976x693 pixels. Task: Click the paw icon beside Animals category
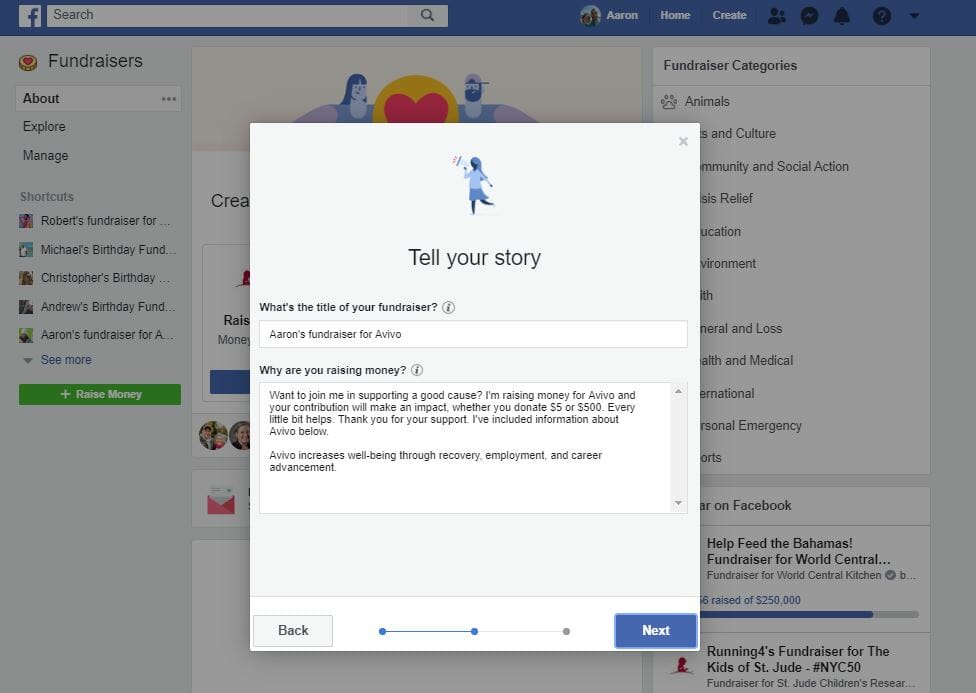[x=668, y=101]
